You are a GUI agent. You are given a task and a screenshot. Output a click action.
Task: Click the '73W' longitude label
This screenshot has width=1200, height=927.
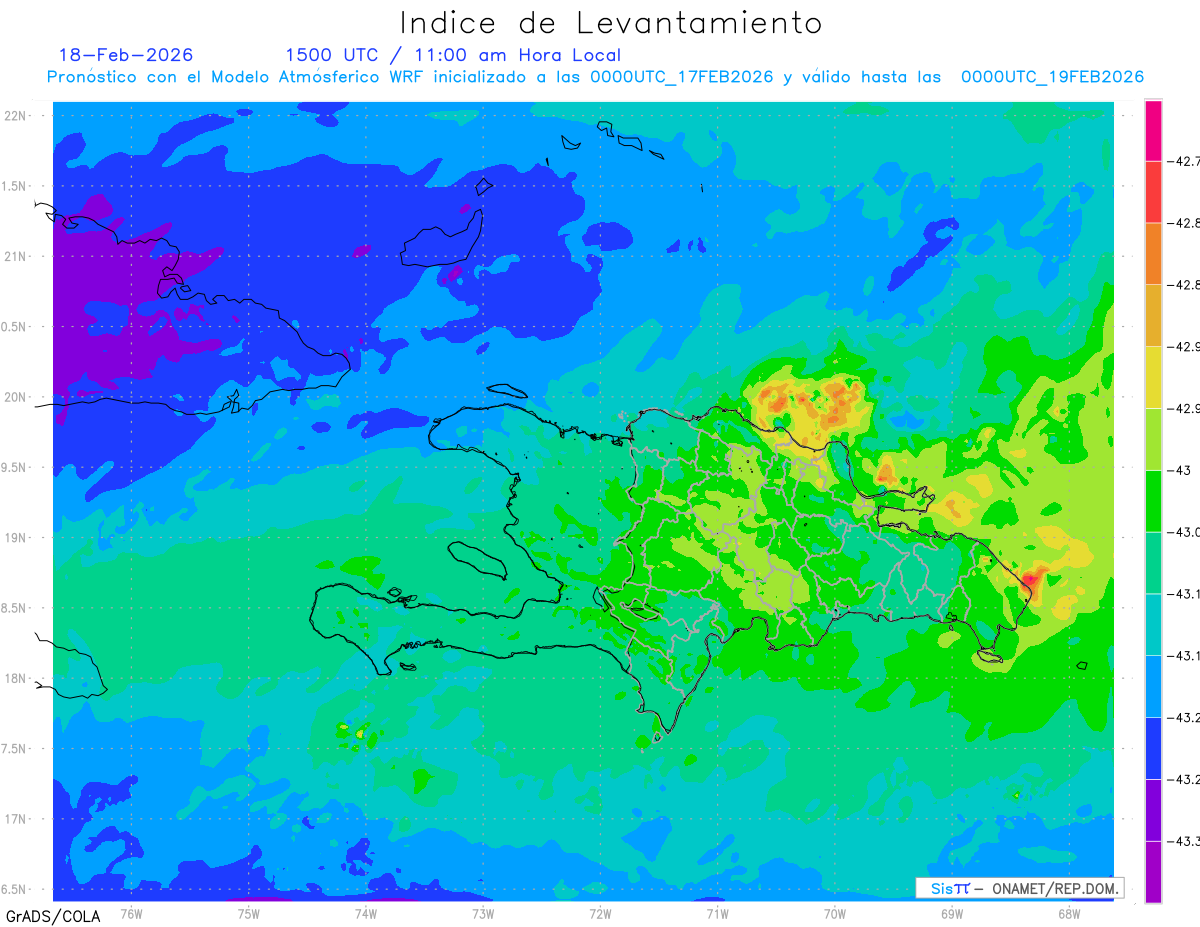click(483, 913)
